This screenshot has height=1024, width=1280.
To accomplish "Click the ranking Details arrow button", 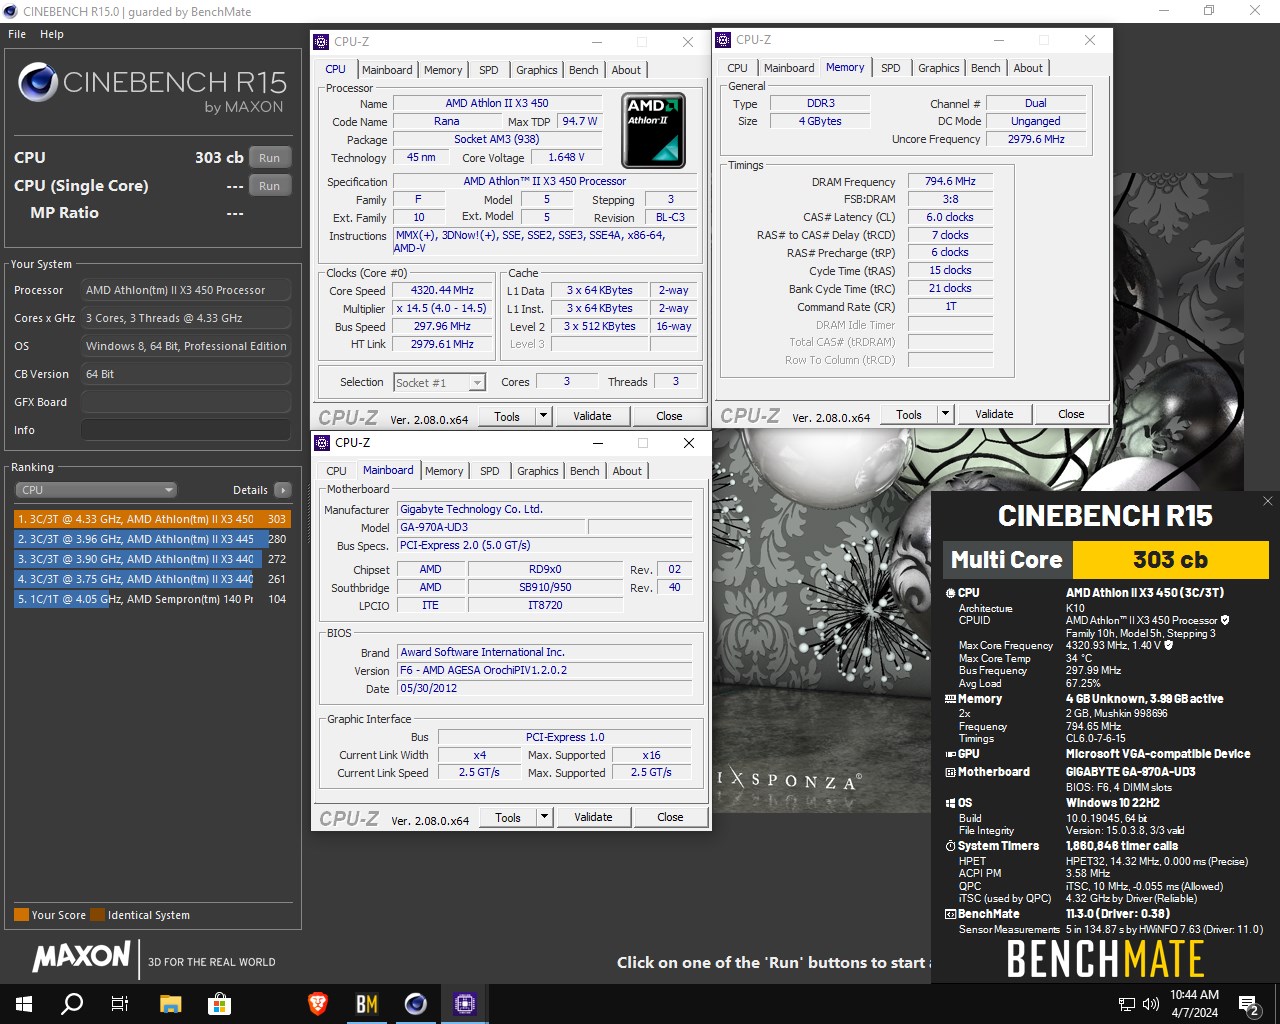I will point(283,490).
